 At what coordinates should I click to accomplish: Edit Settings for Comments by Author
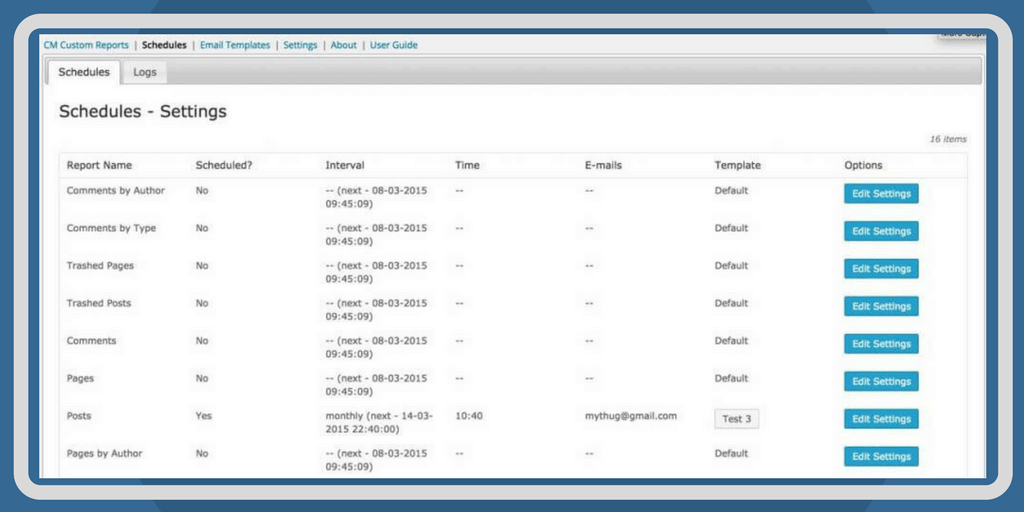pyautogui.click(x=881, y=194)
